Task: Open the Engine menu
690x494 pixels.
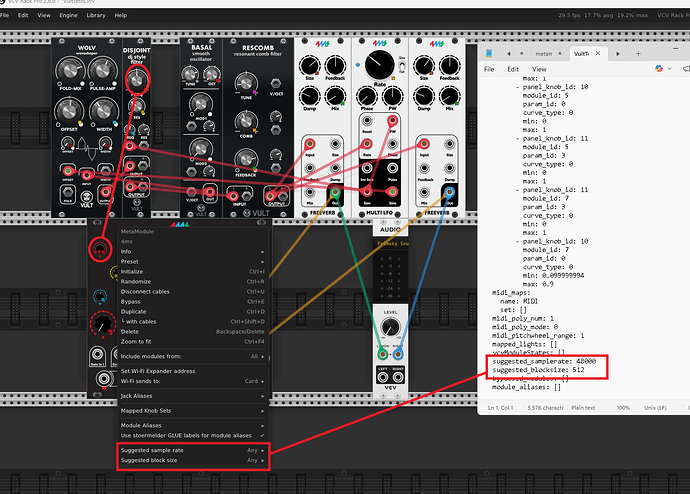Action: tap(68, 15)
